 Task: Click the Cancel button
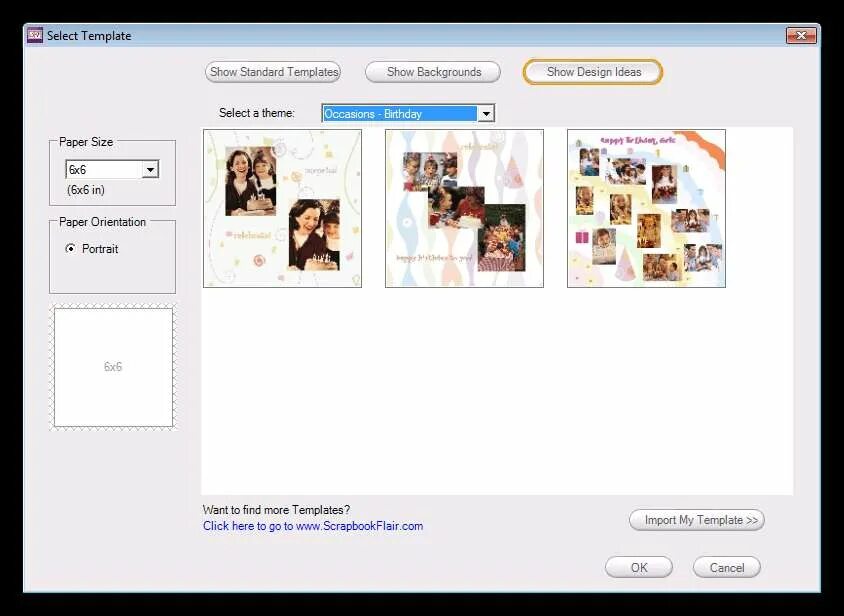(727, 568)
